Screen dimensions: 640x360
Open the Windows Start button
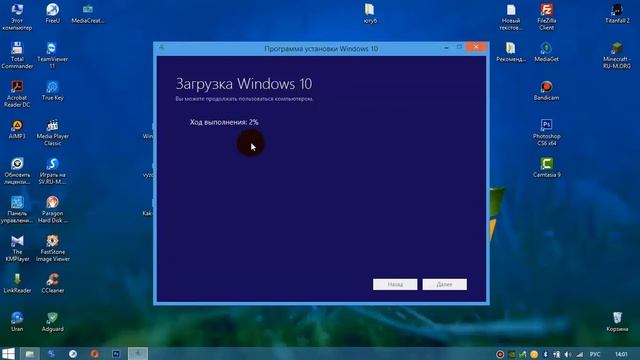coord(8,353)
